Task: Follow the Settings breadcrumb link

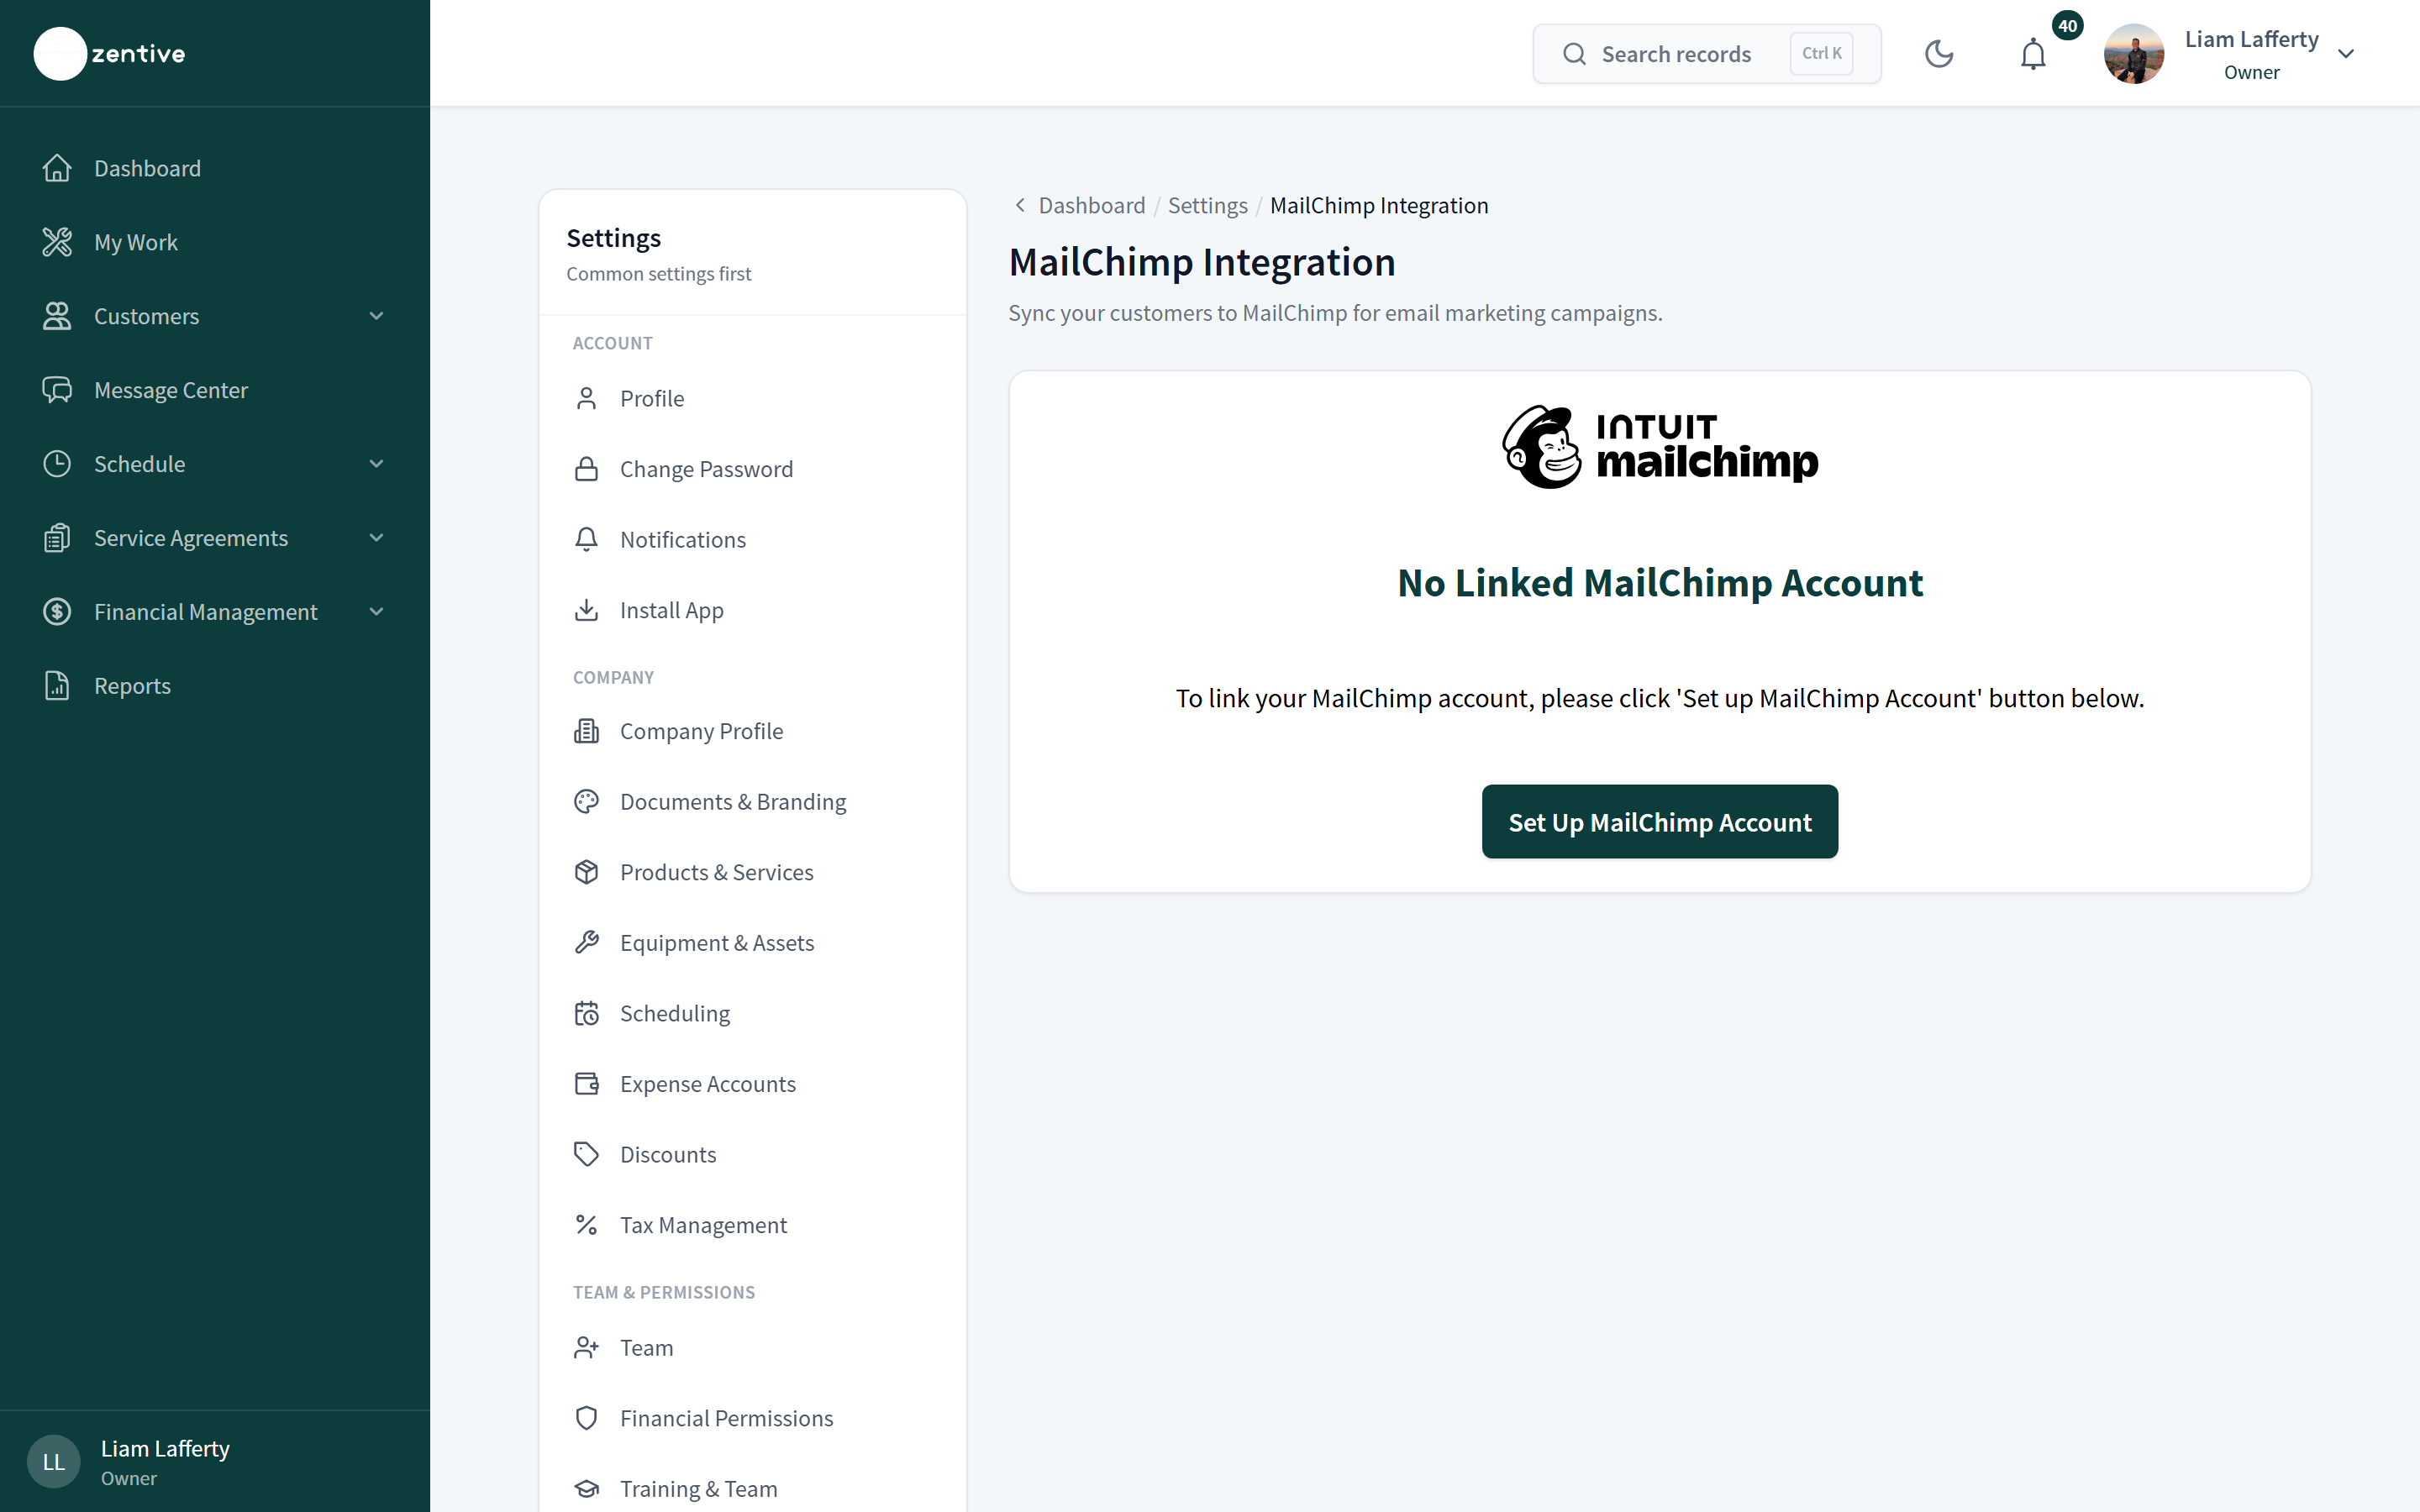Action: click(x=1207, y=205)
